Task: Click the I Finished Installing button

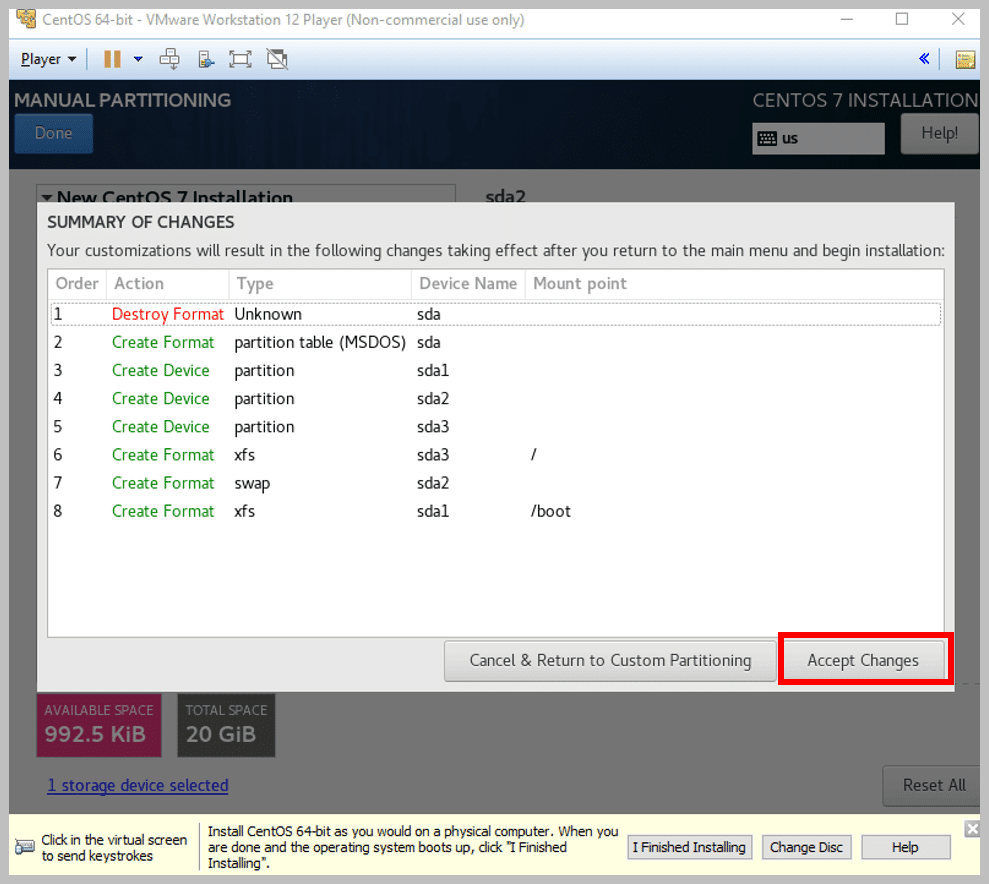Action: pos(689,847)
